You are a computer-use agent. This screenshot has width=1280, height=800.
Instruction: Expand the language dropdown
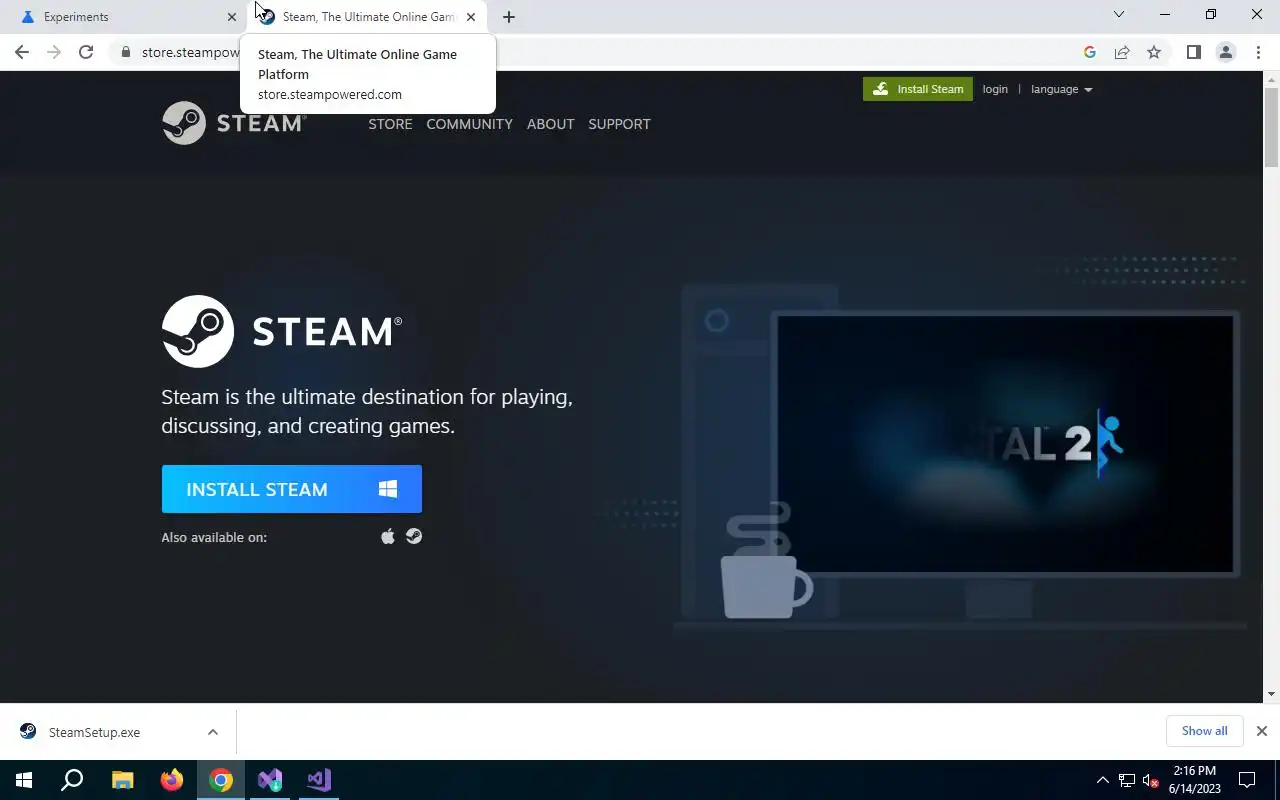pyautogui.click(x=1061, y=89)
